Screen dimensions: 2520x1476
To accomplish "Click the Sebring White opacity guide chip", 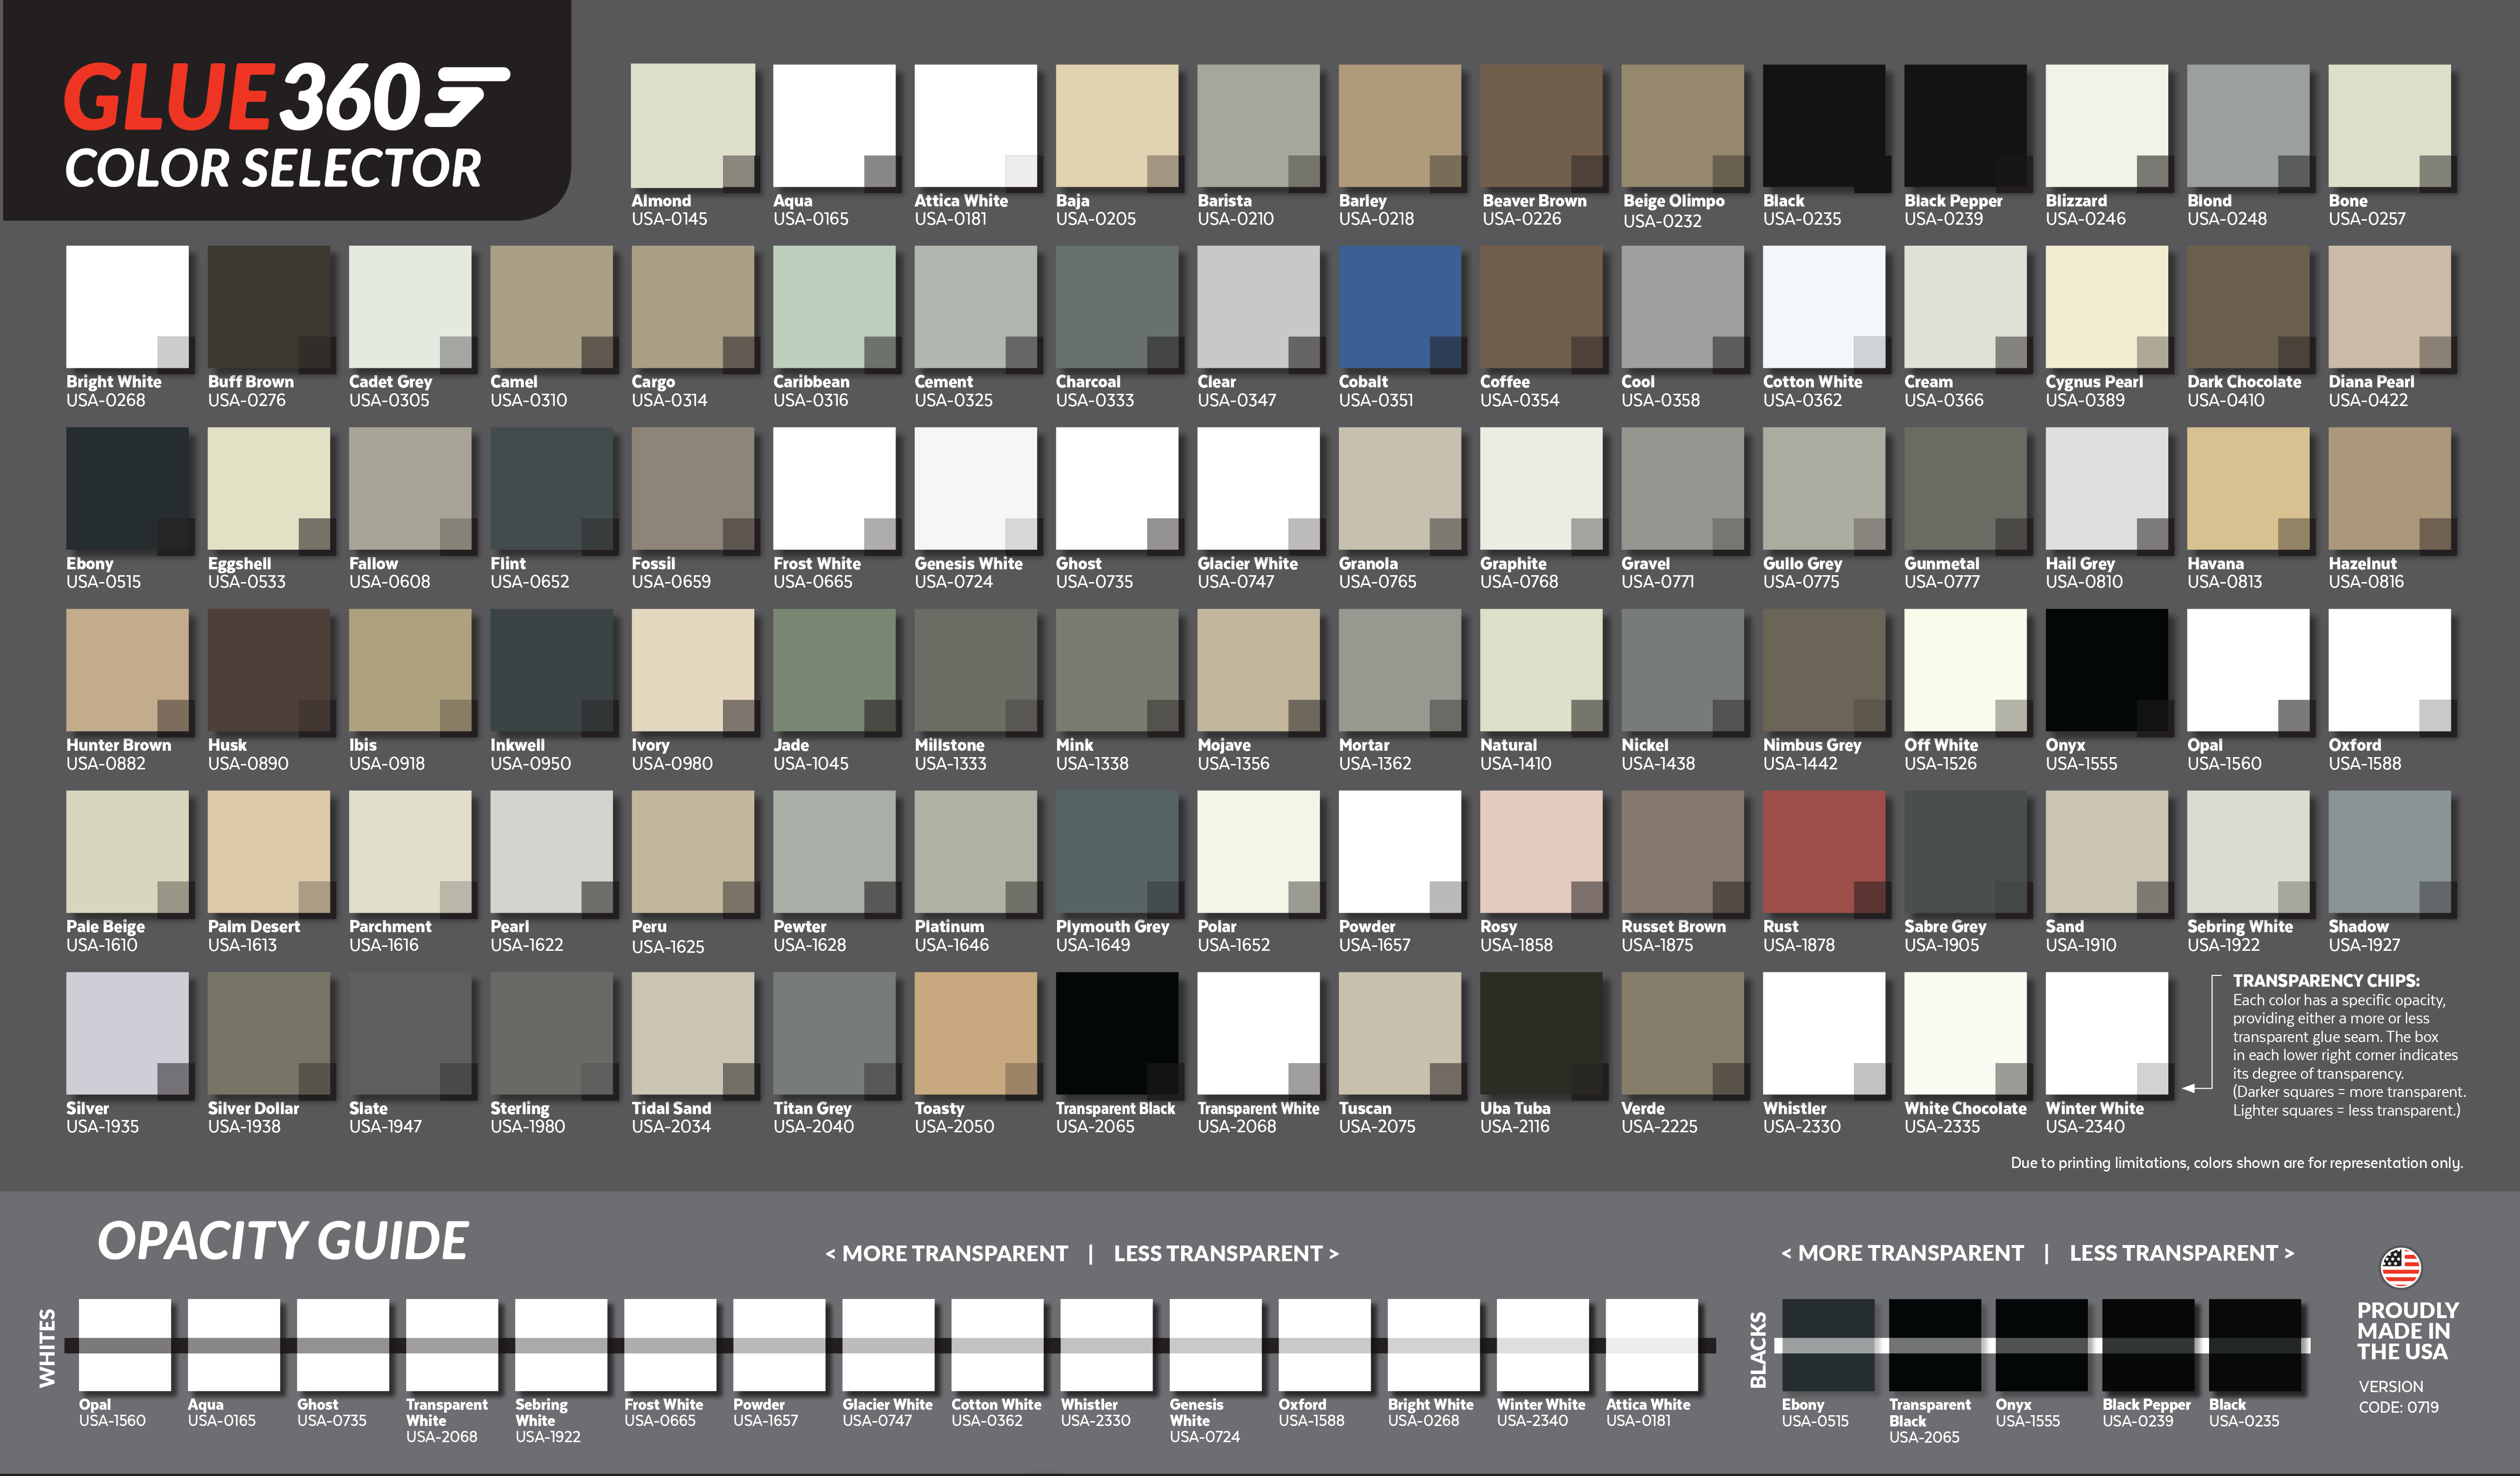I will point(561,1345).
